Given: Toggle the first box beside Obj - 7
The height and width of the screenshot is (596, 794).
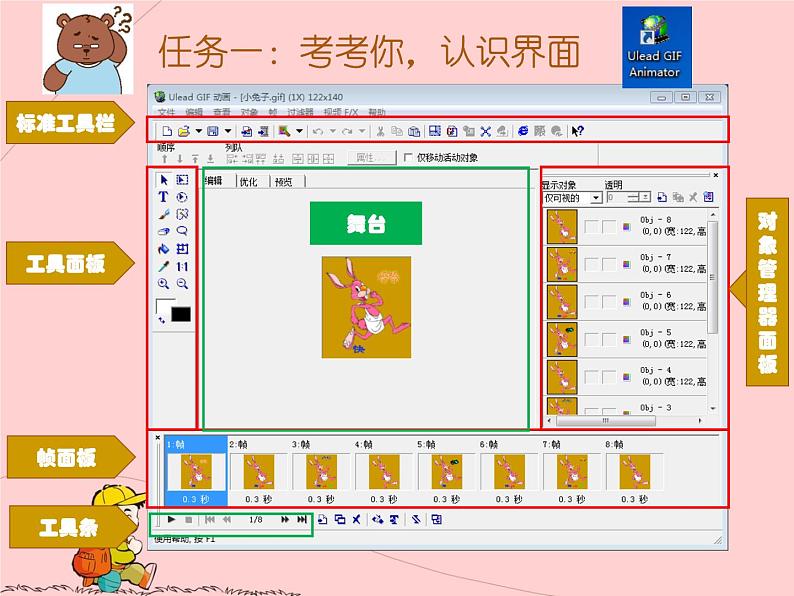Looking at the screenshot, I should pos(591,264).
